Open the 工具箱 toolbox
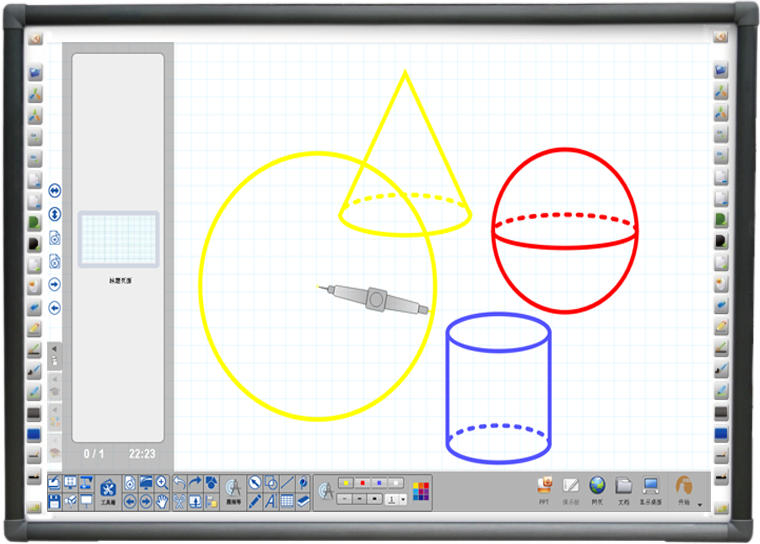The width and height of the screenshot is (760, 544). [108, 490]
